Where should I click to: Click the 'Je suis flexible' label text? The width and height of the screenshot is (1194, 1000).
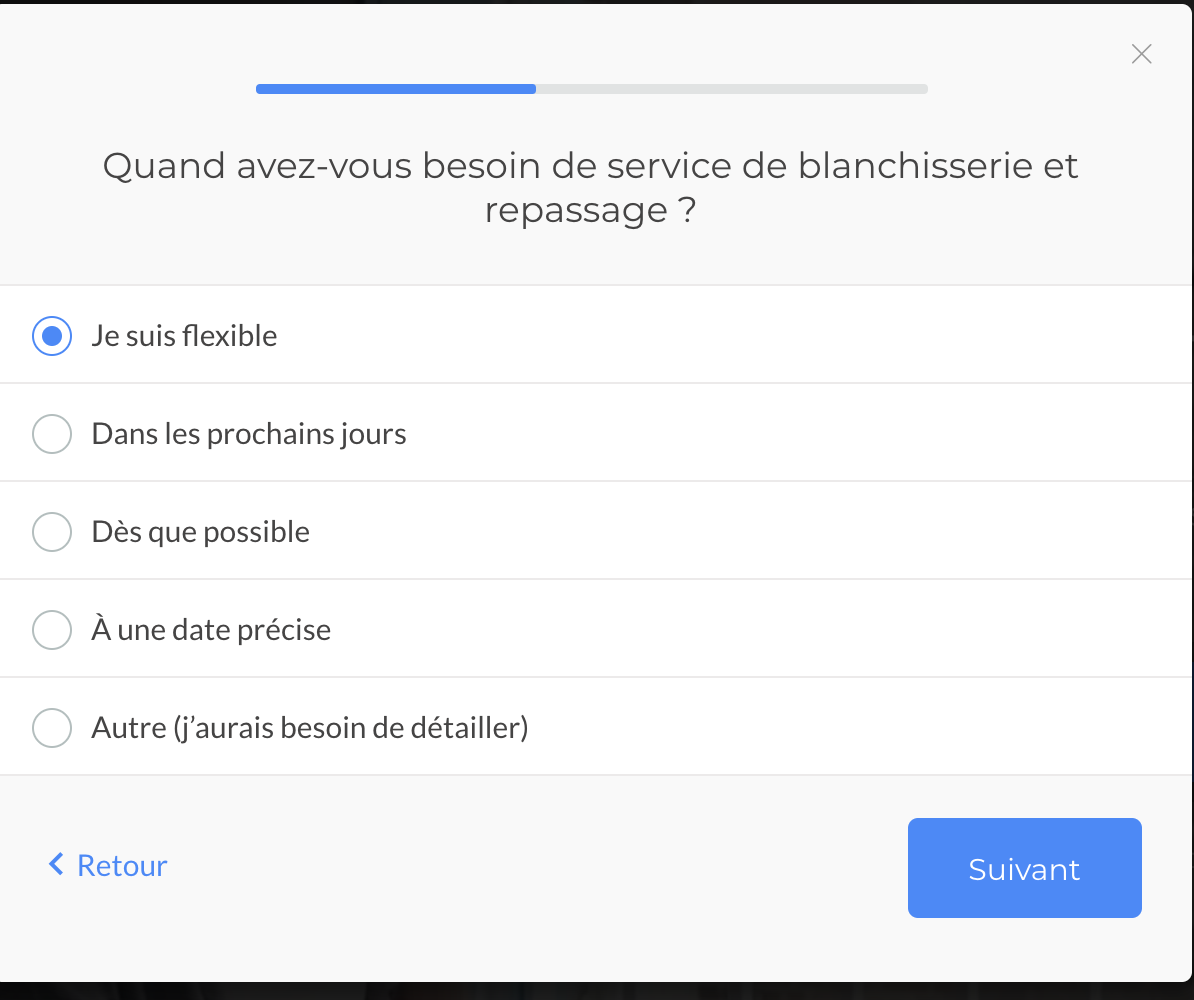[x=184, y=336]
